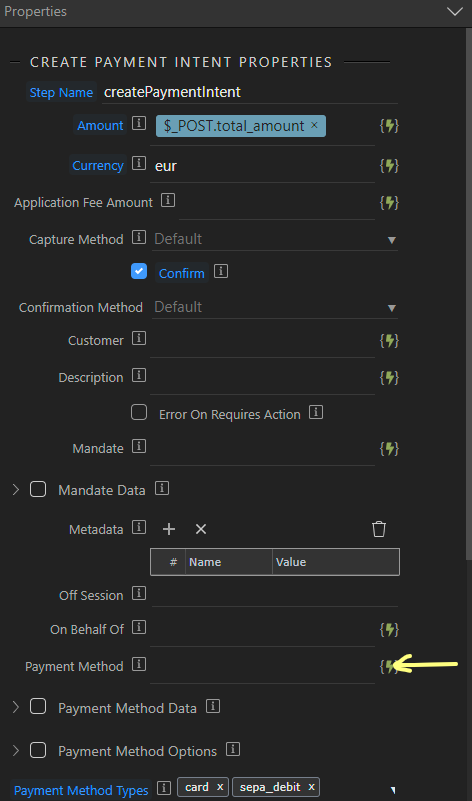472x801 pixels.
Task: Open data binding picker for Amount
Action: (x=389, y=126)
